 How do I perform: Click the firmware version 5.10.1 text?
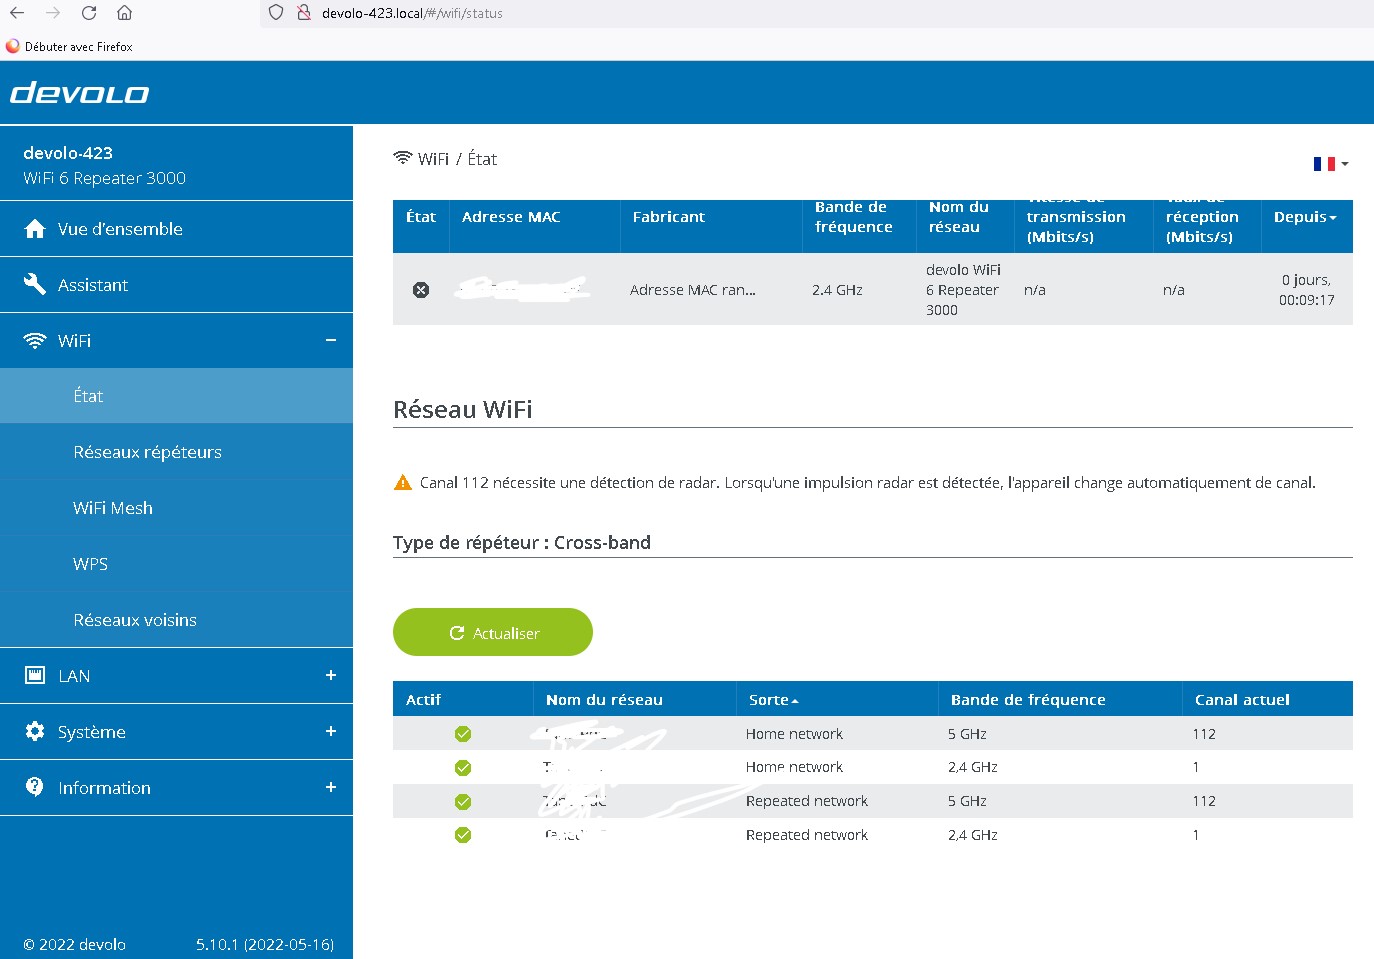[265, 944]
